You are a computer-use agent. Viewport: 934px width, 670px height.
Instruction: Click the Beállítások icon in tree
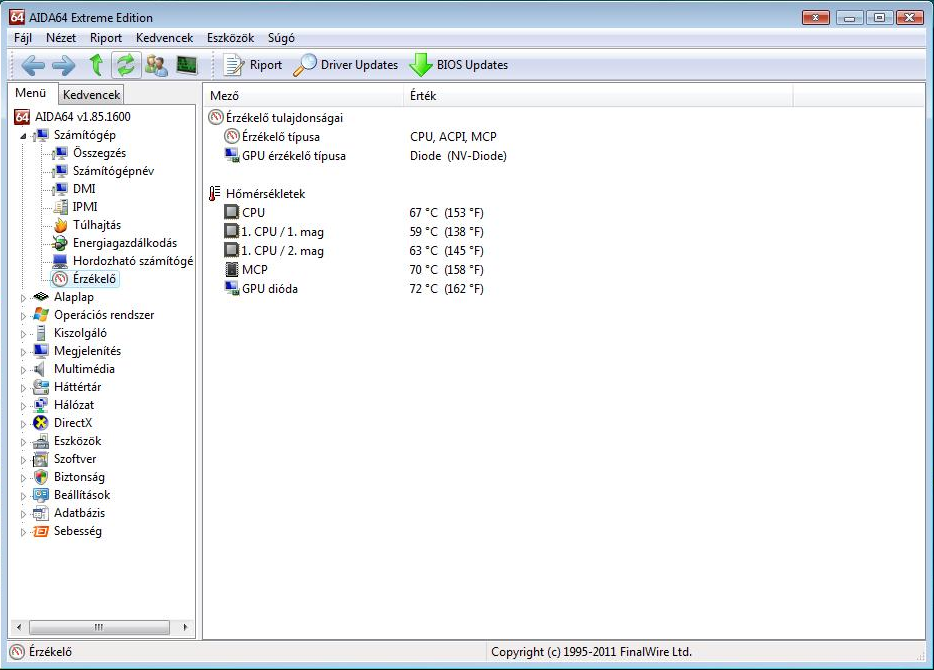pos(41,495)
